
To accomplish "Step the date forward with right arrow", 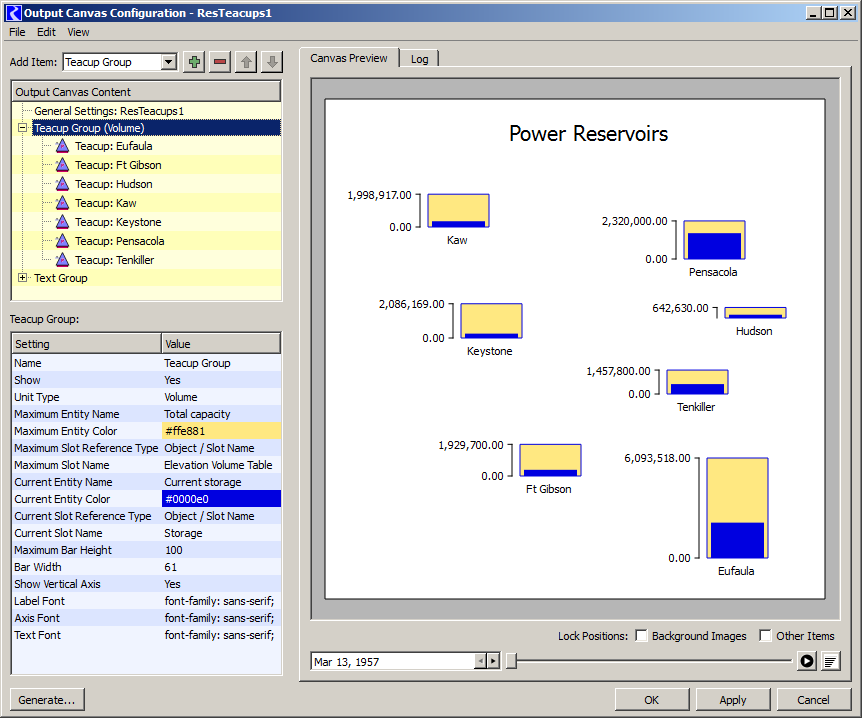I will 493,661.
